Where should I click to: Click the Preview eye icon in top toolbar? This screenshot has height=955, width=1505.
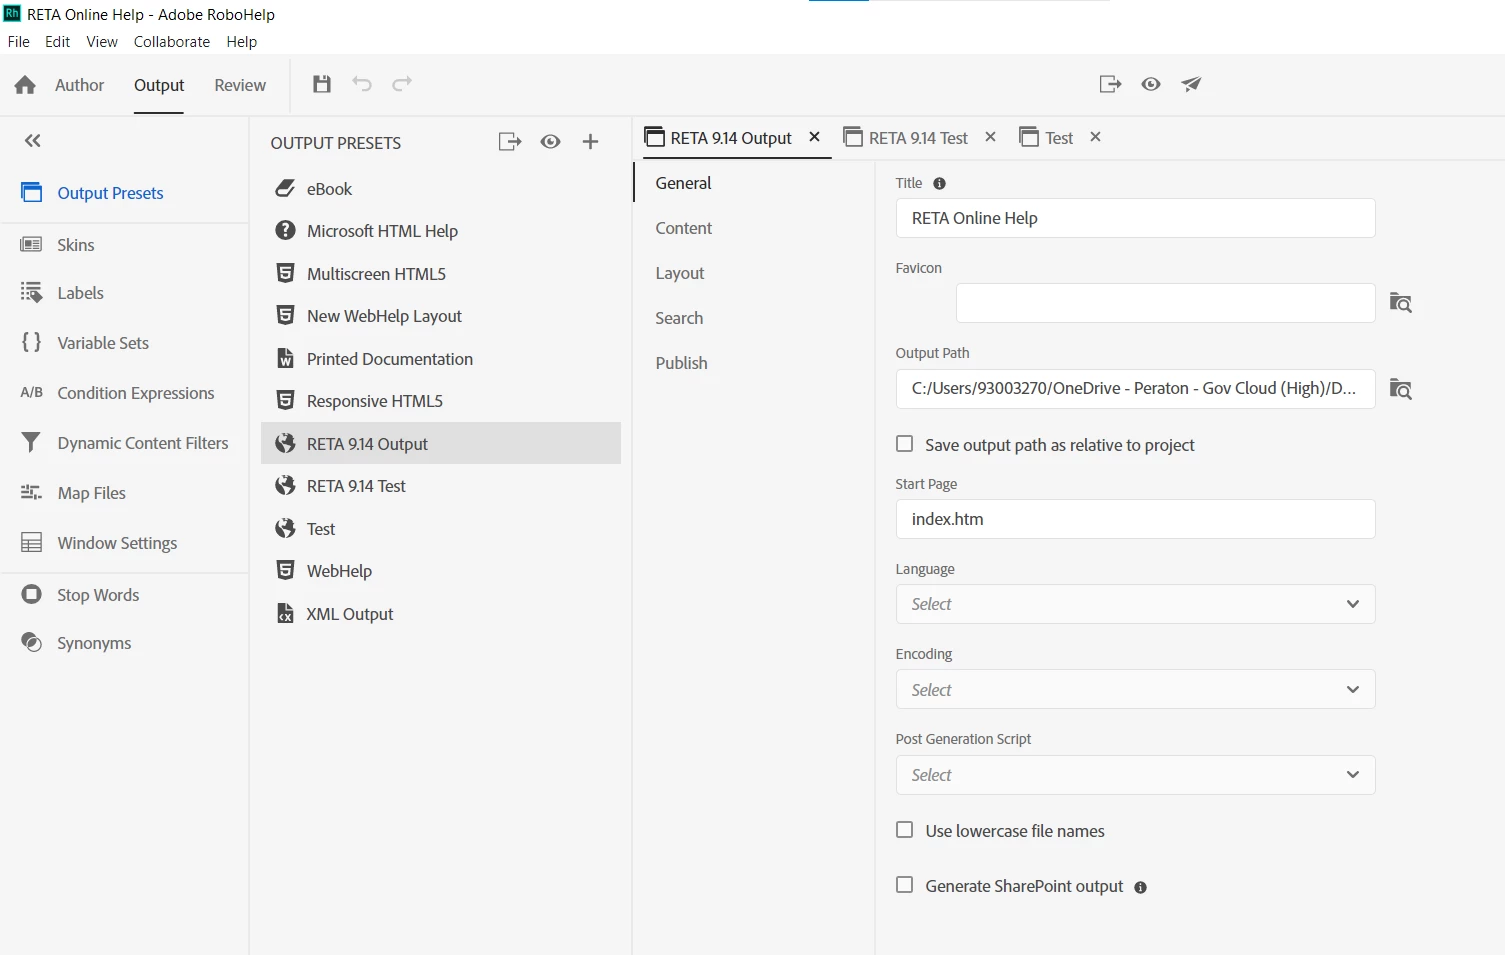coord(1151,84)
